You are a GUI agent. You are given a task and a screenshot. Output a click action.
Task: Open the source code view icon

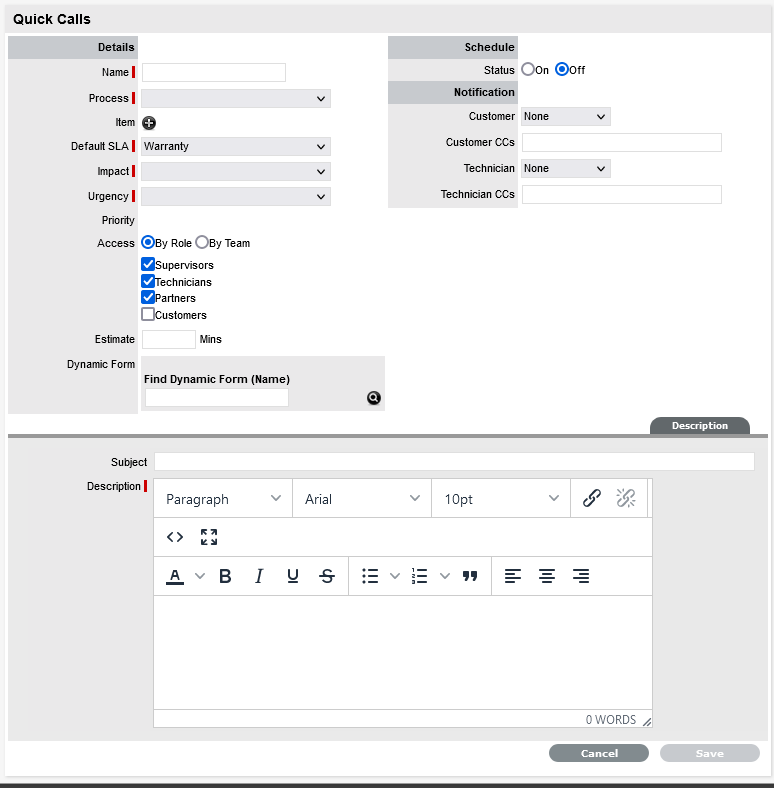click(x=175, y=537)
